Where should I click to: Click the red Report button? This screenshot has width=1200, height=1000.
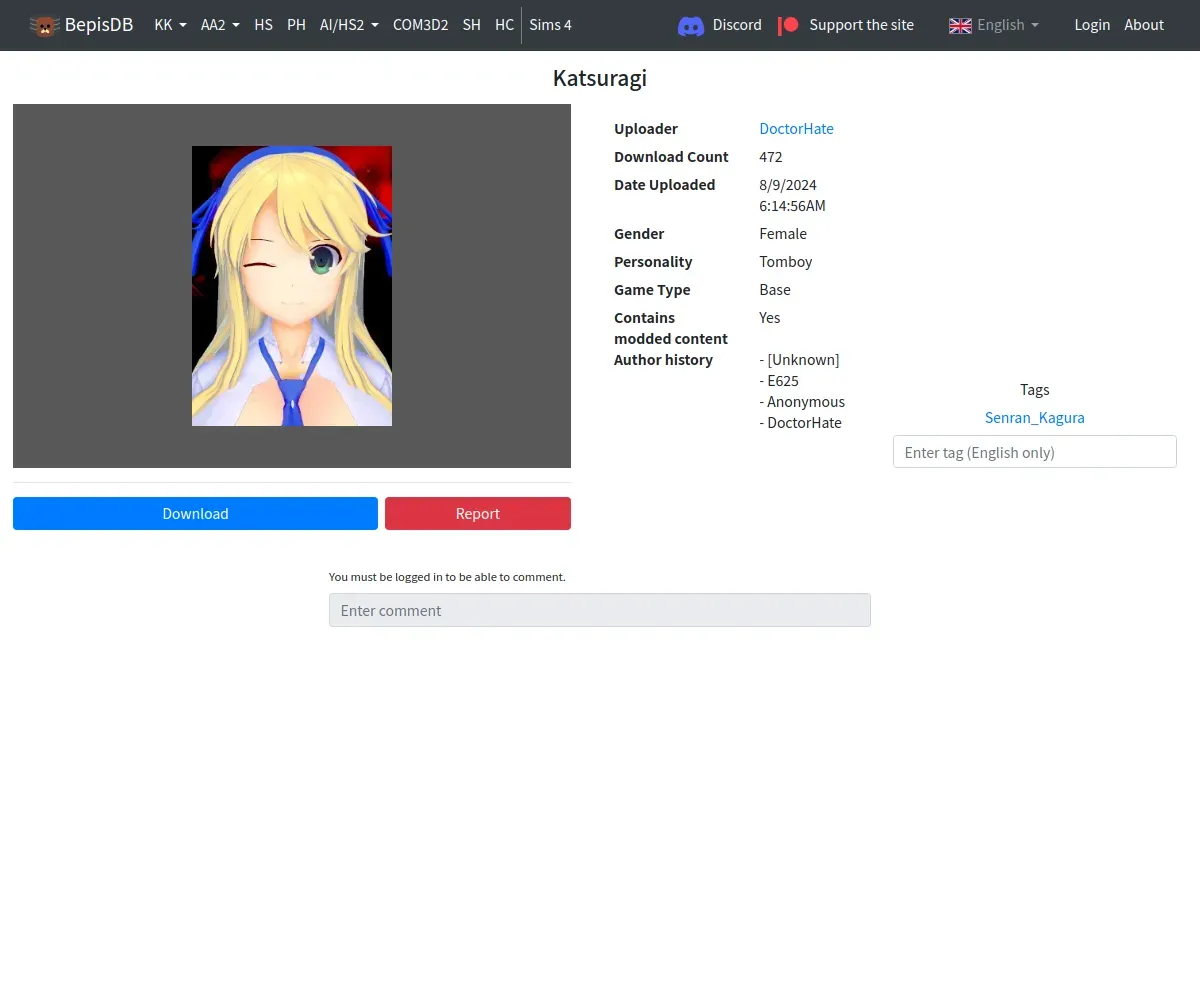coord(478,514)
